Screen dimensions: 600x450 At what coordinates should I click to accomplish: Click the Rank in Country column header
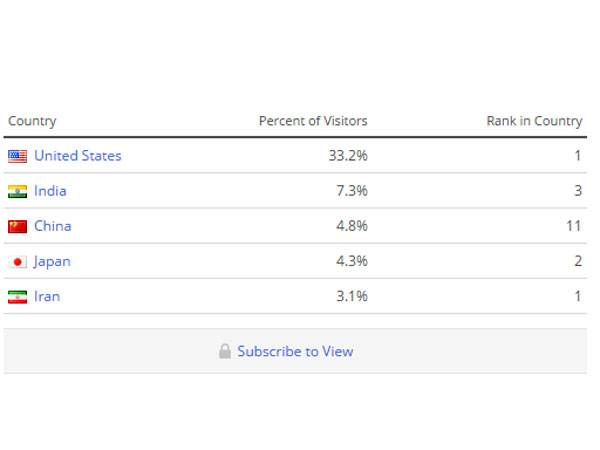[x=534, y=121]
